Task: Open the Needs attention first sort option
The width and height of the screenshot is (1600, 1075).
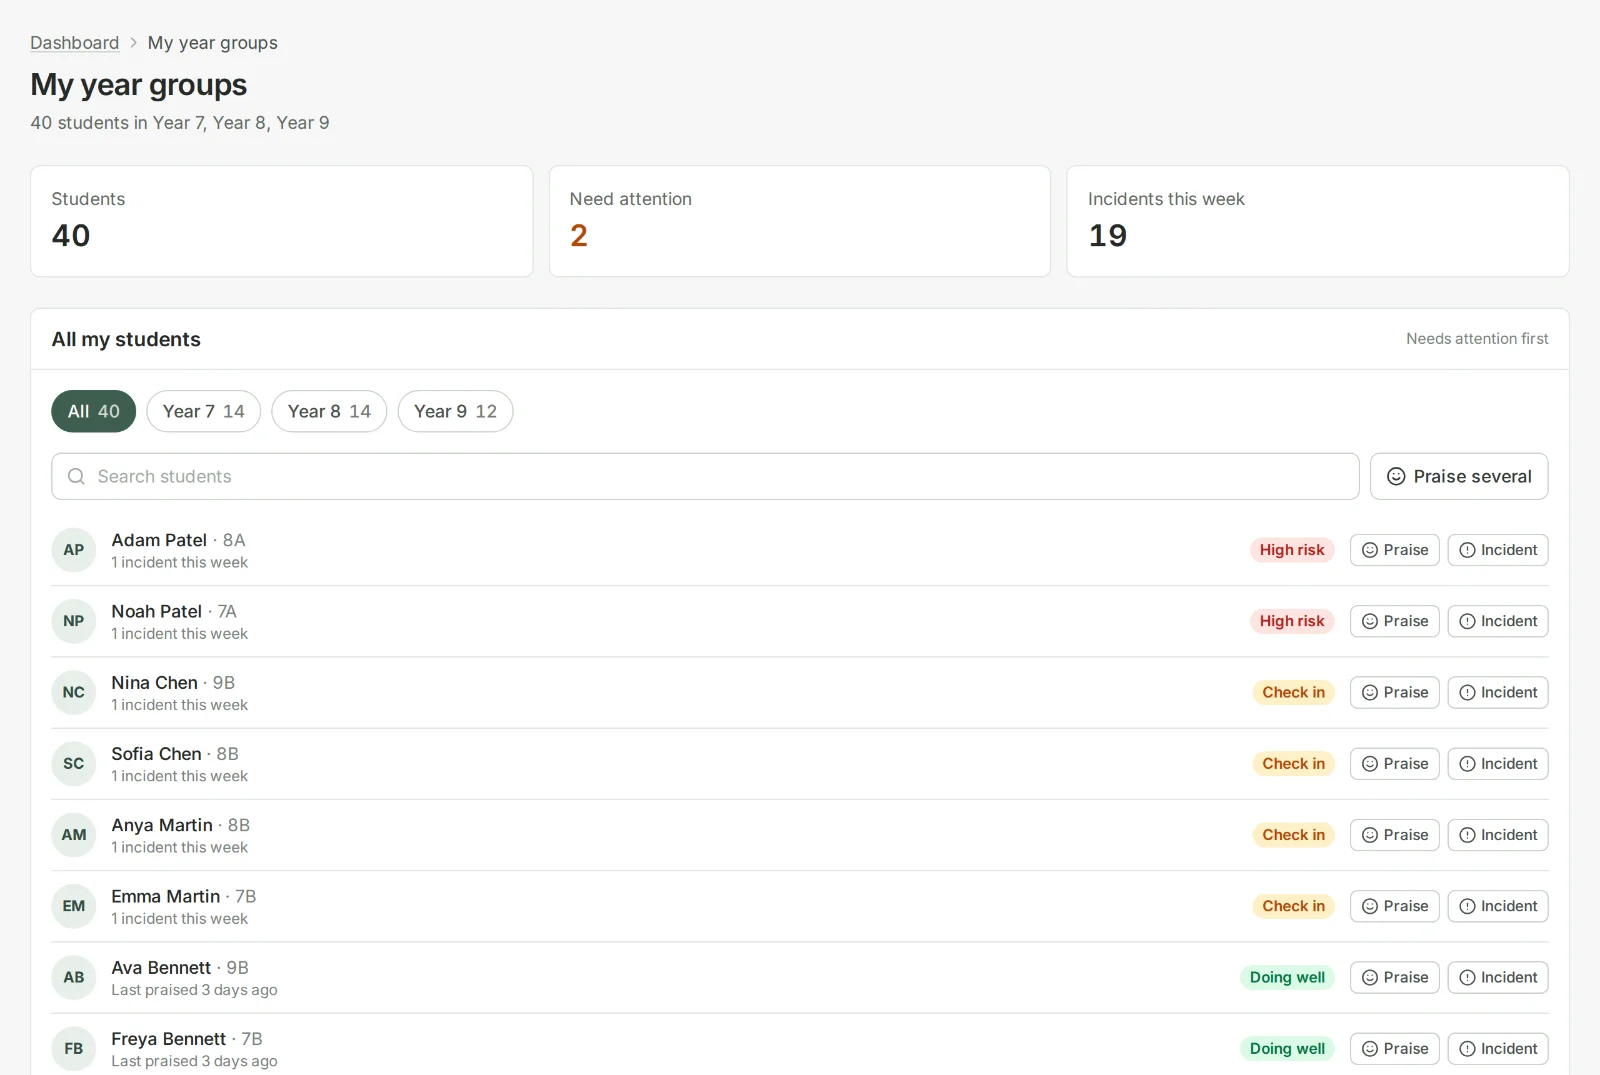Action: 1477,339
